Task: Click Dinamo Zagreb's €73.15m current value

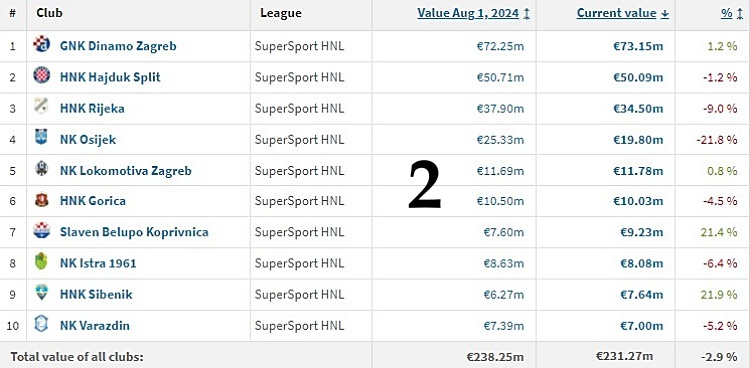Action: pos(638,46)
